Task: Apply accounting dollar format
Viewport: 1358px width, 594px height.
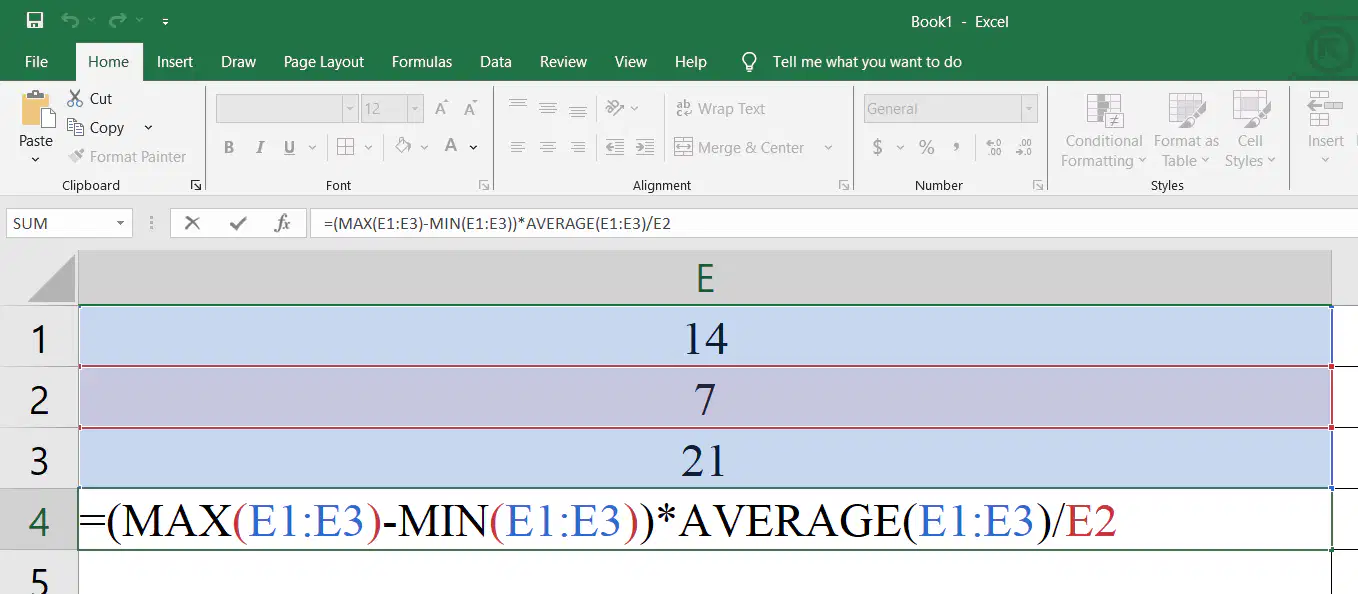Action: 878,147
